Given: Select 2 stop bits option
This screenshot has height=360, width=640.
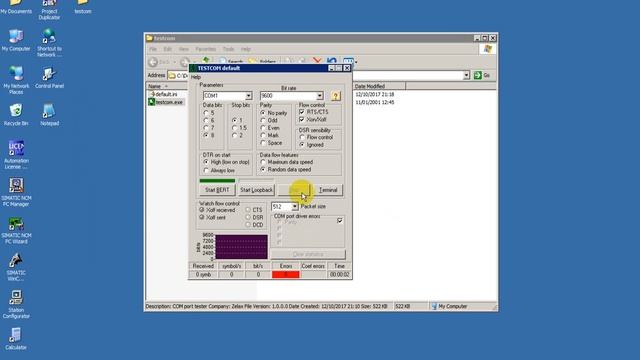Looking at the screenshot, I should tap(234, 135).
